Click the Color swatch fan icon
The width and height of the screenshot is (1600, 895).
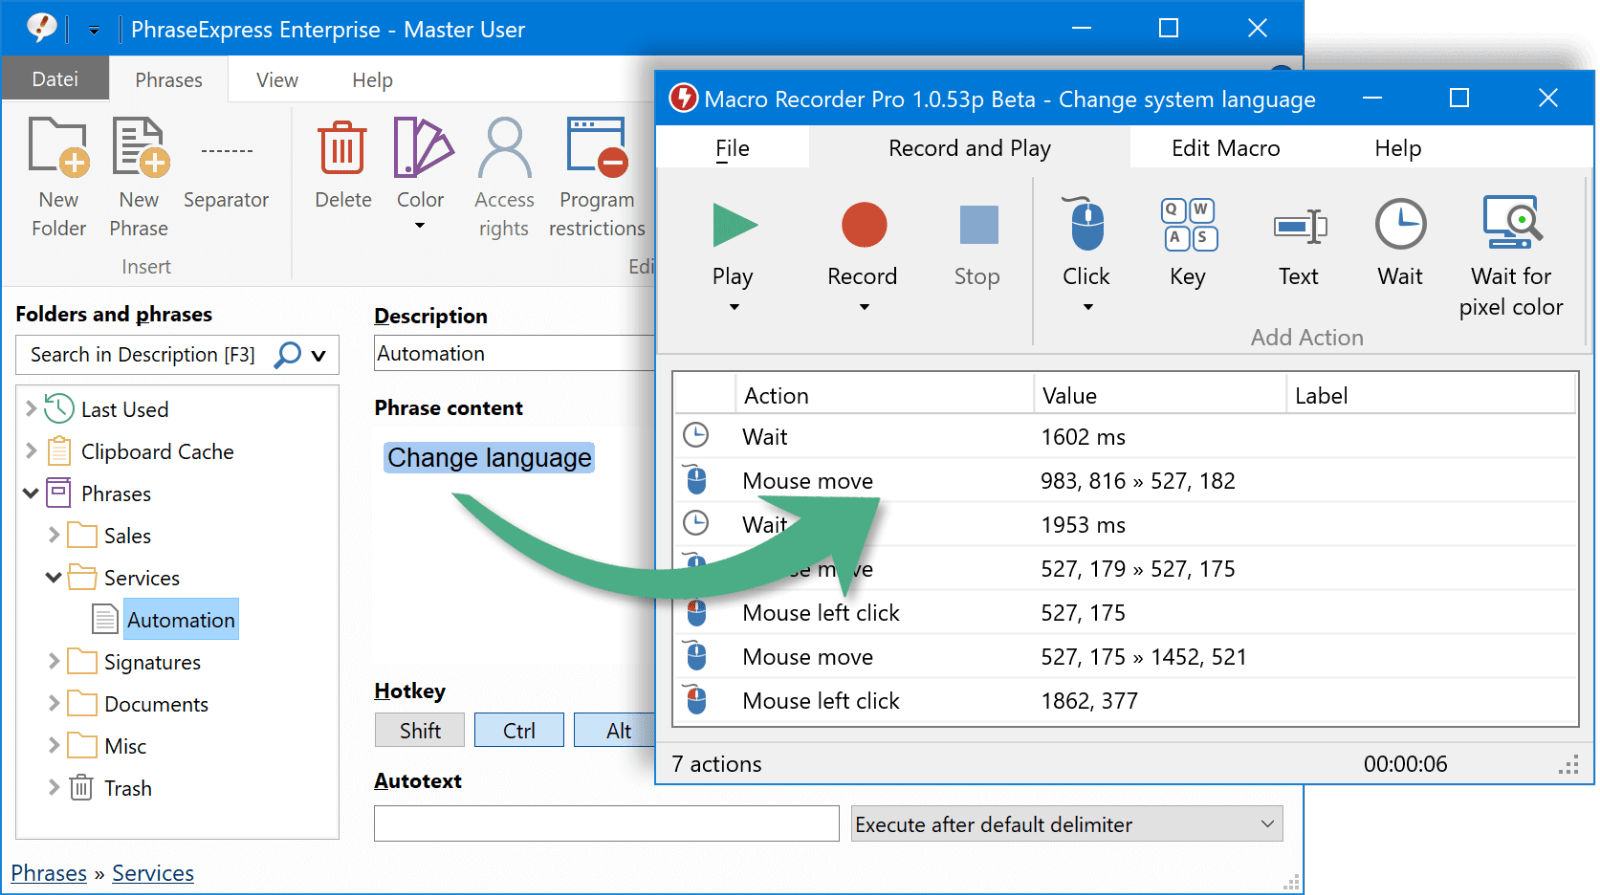(421, 146)
